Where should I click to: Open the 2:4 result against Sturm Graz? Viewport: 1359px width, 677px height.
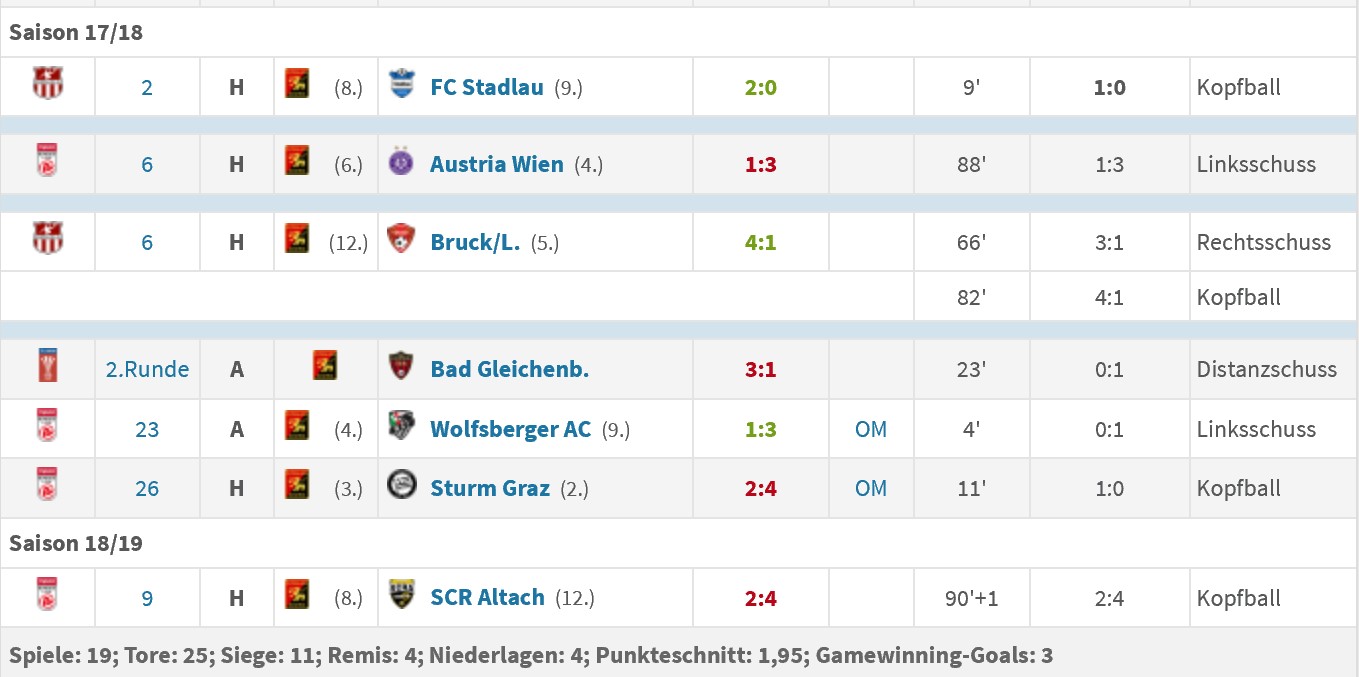click(x=761, y=488)
